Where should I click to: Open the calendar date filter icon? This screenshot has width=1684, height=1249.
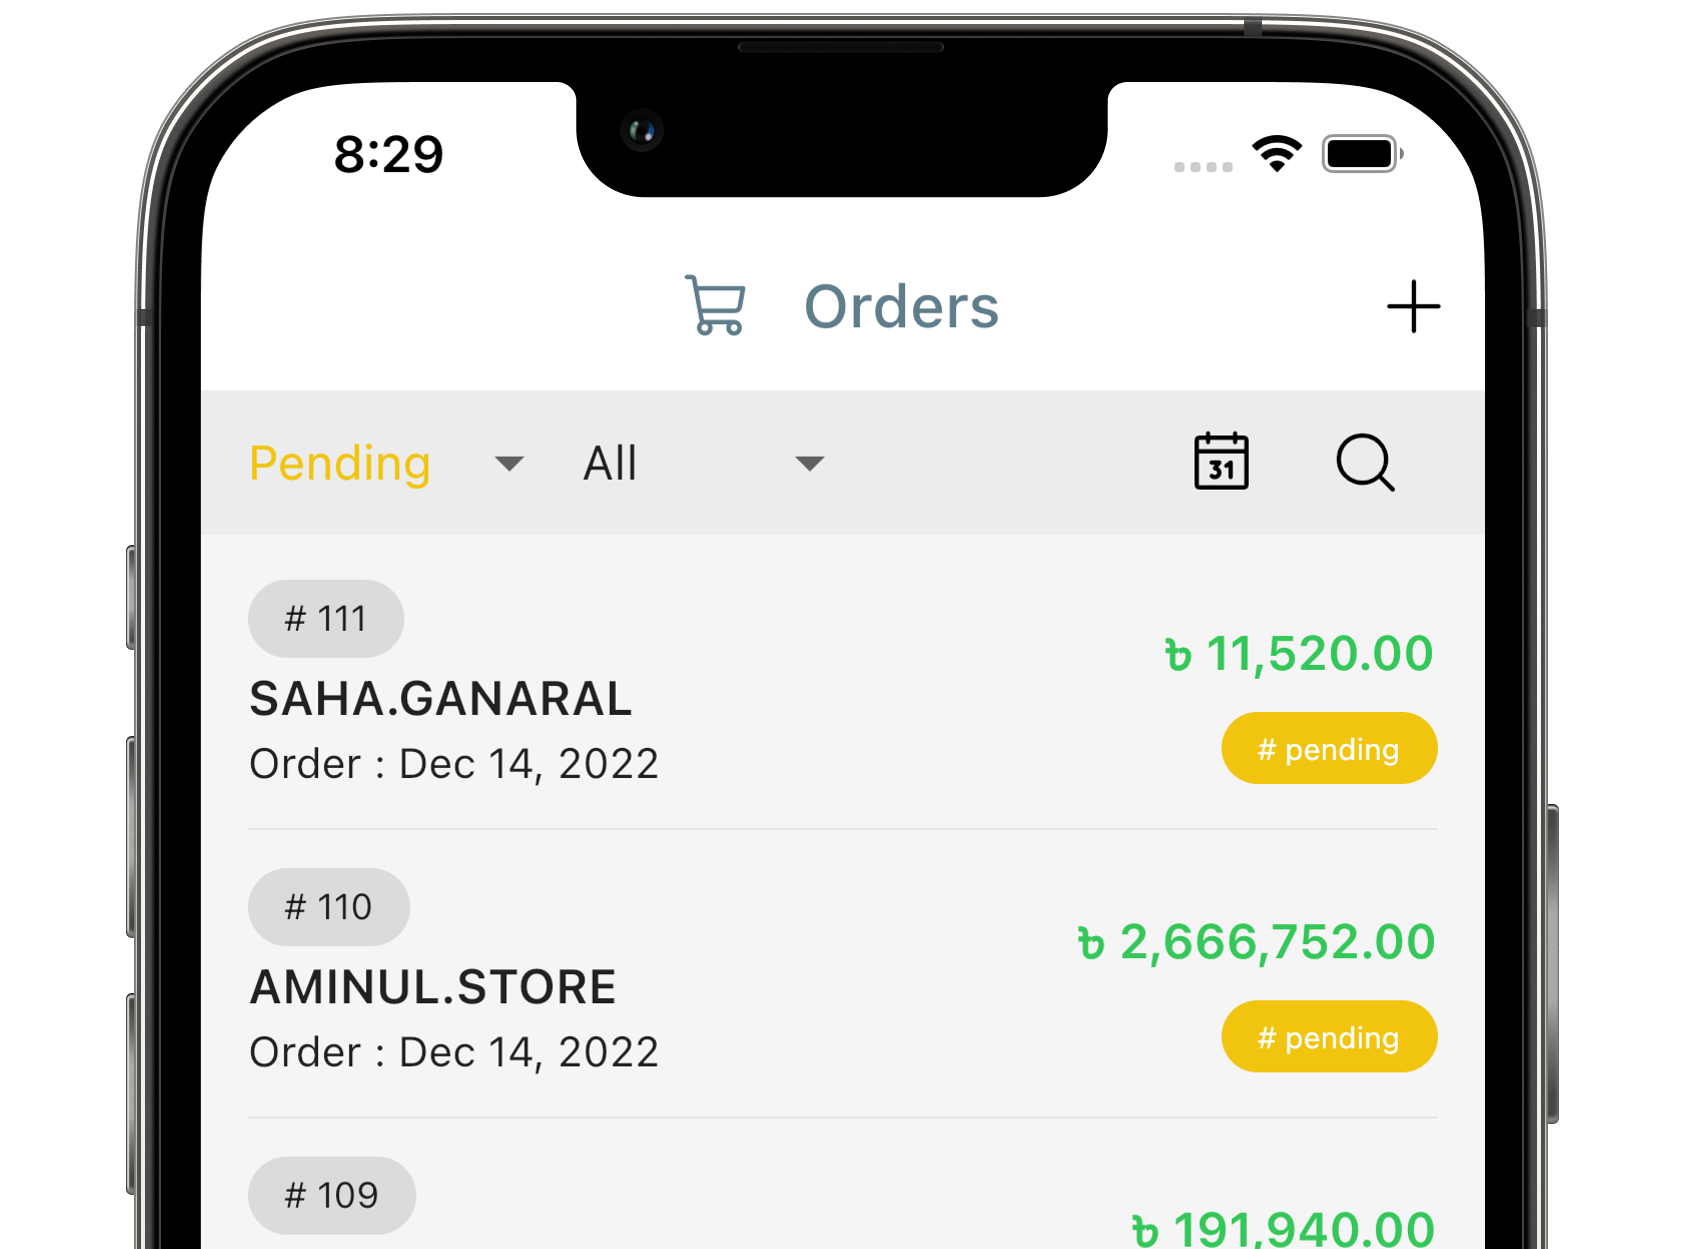(1221, 462)
